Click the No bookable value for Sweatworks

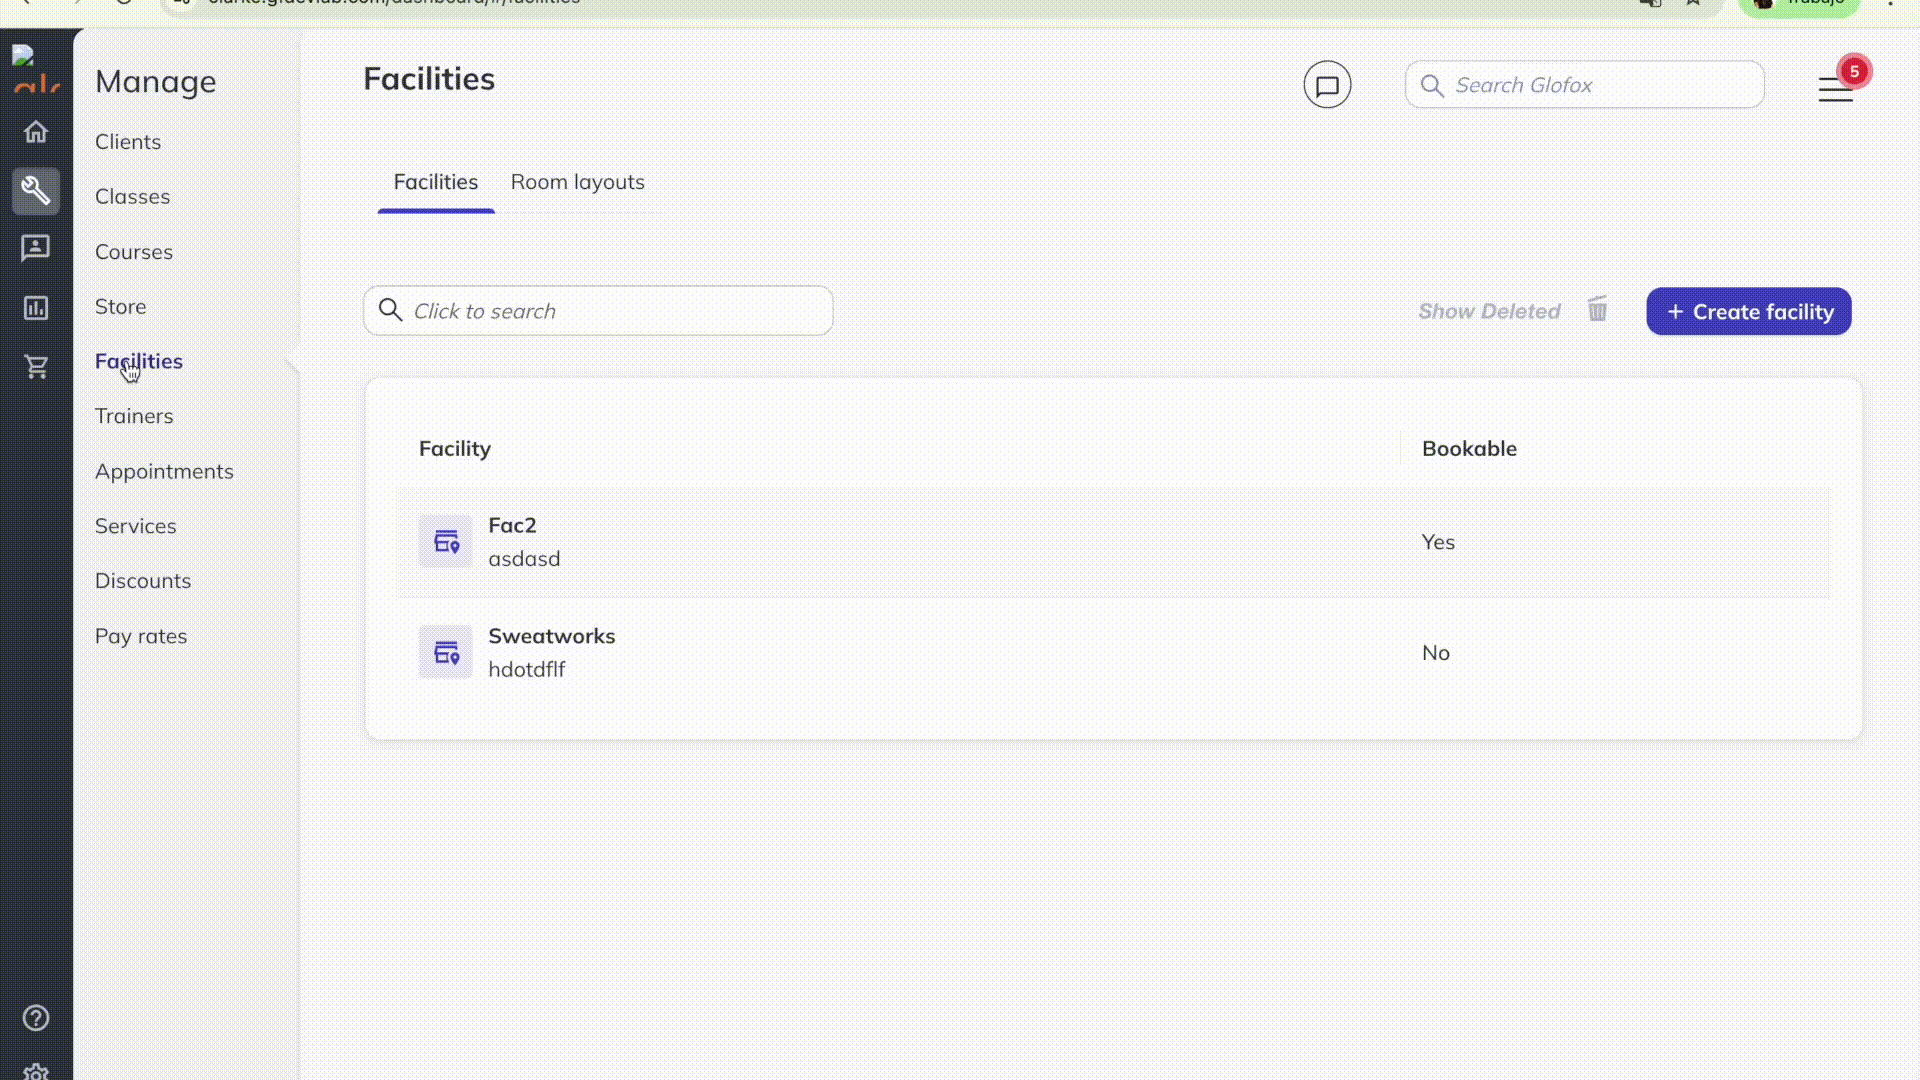[1435, 653]
